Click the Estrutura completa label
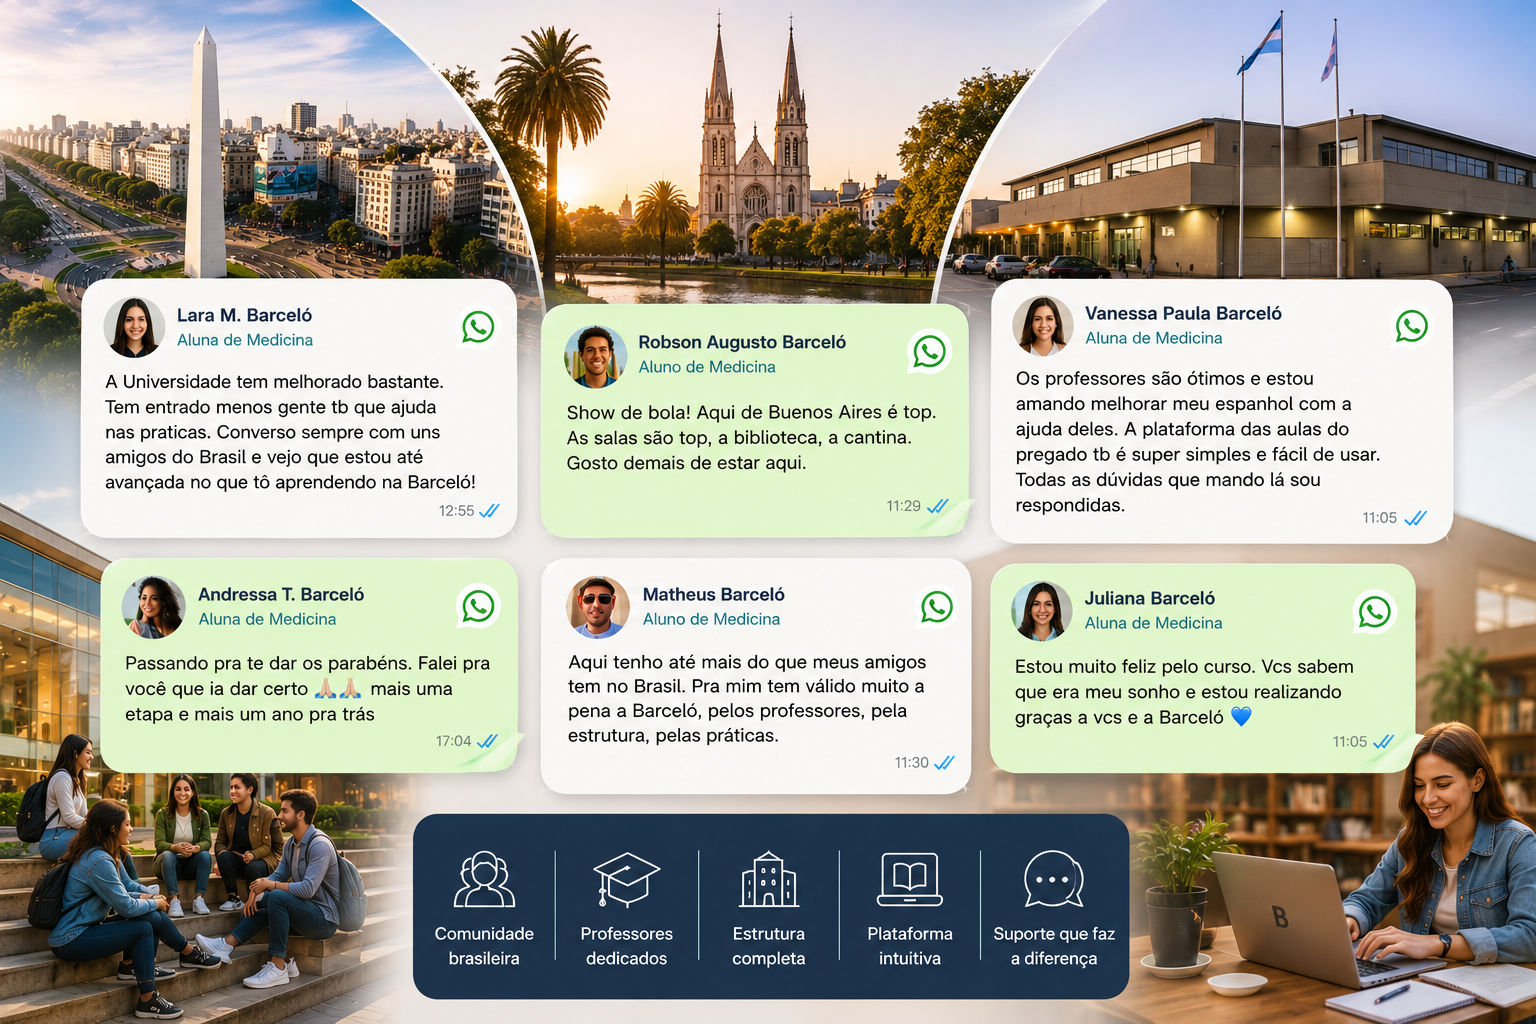The width and height of the screenshot is (1536, 1024). tap(768, 946)
